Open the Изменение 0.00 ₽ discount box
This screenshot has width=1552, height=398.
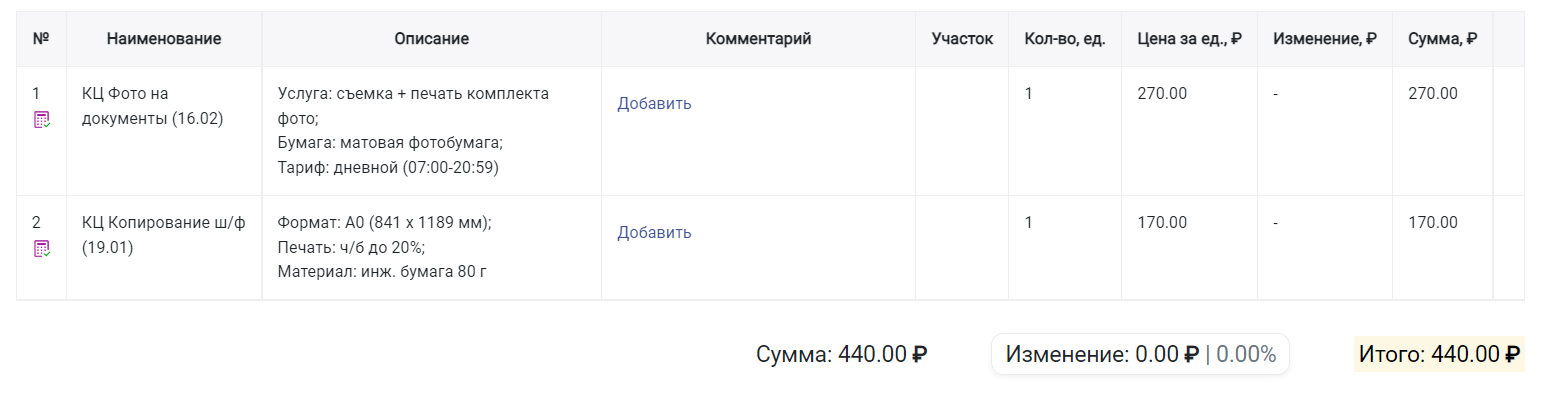1140,354
